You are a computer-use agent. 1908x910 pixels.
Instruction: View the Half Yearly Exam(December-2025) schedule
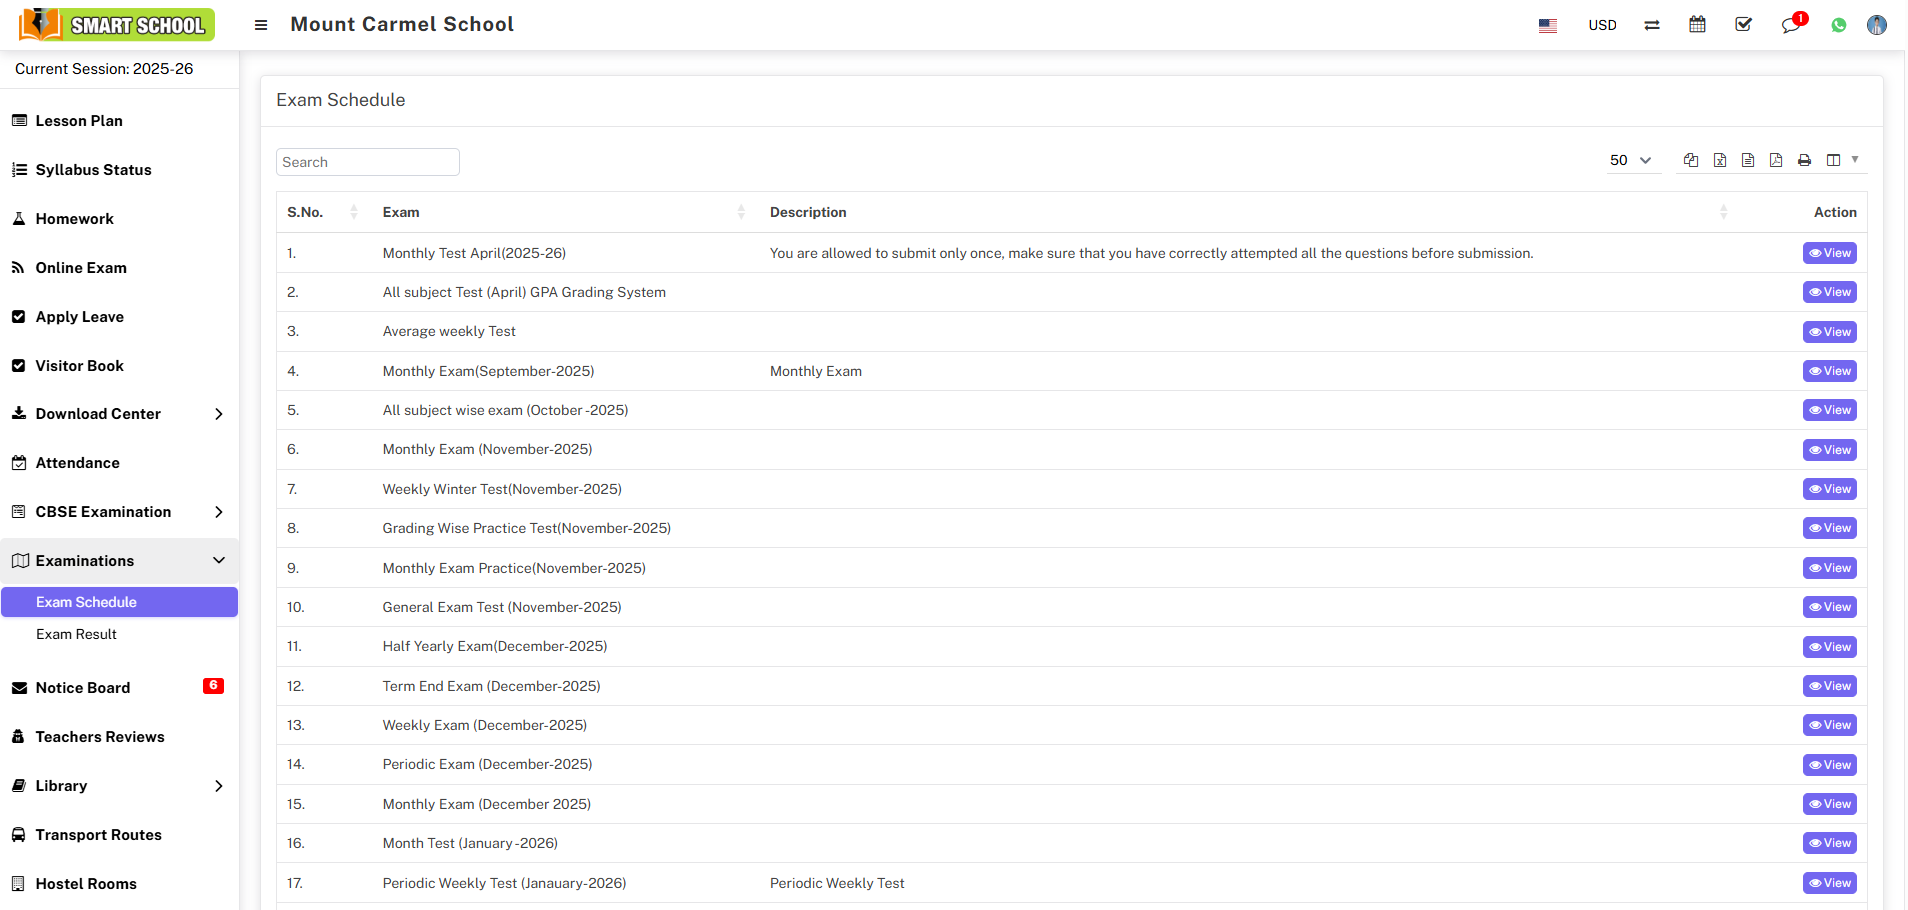point(1829,647)
